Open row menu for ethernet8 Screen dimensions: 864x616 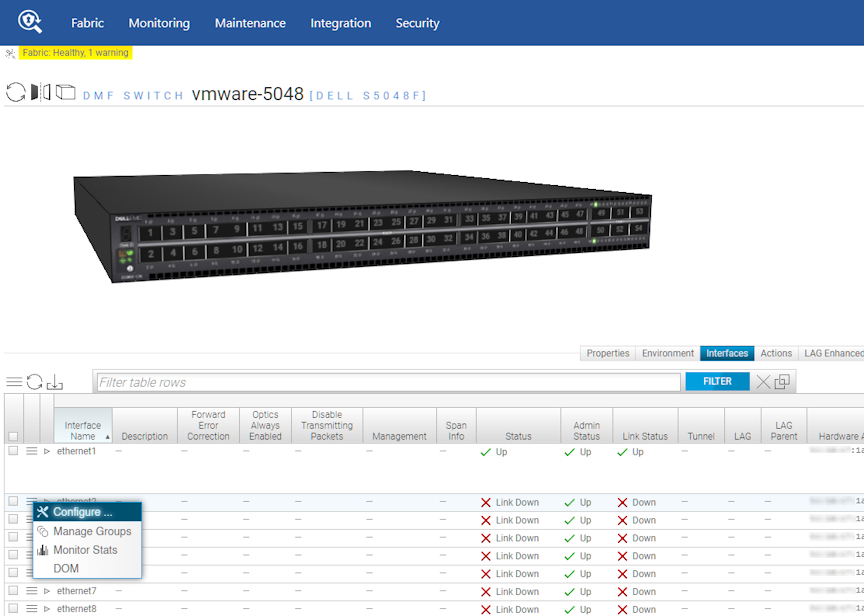32,608
